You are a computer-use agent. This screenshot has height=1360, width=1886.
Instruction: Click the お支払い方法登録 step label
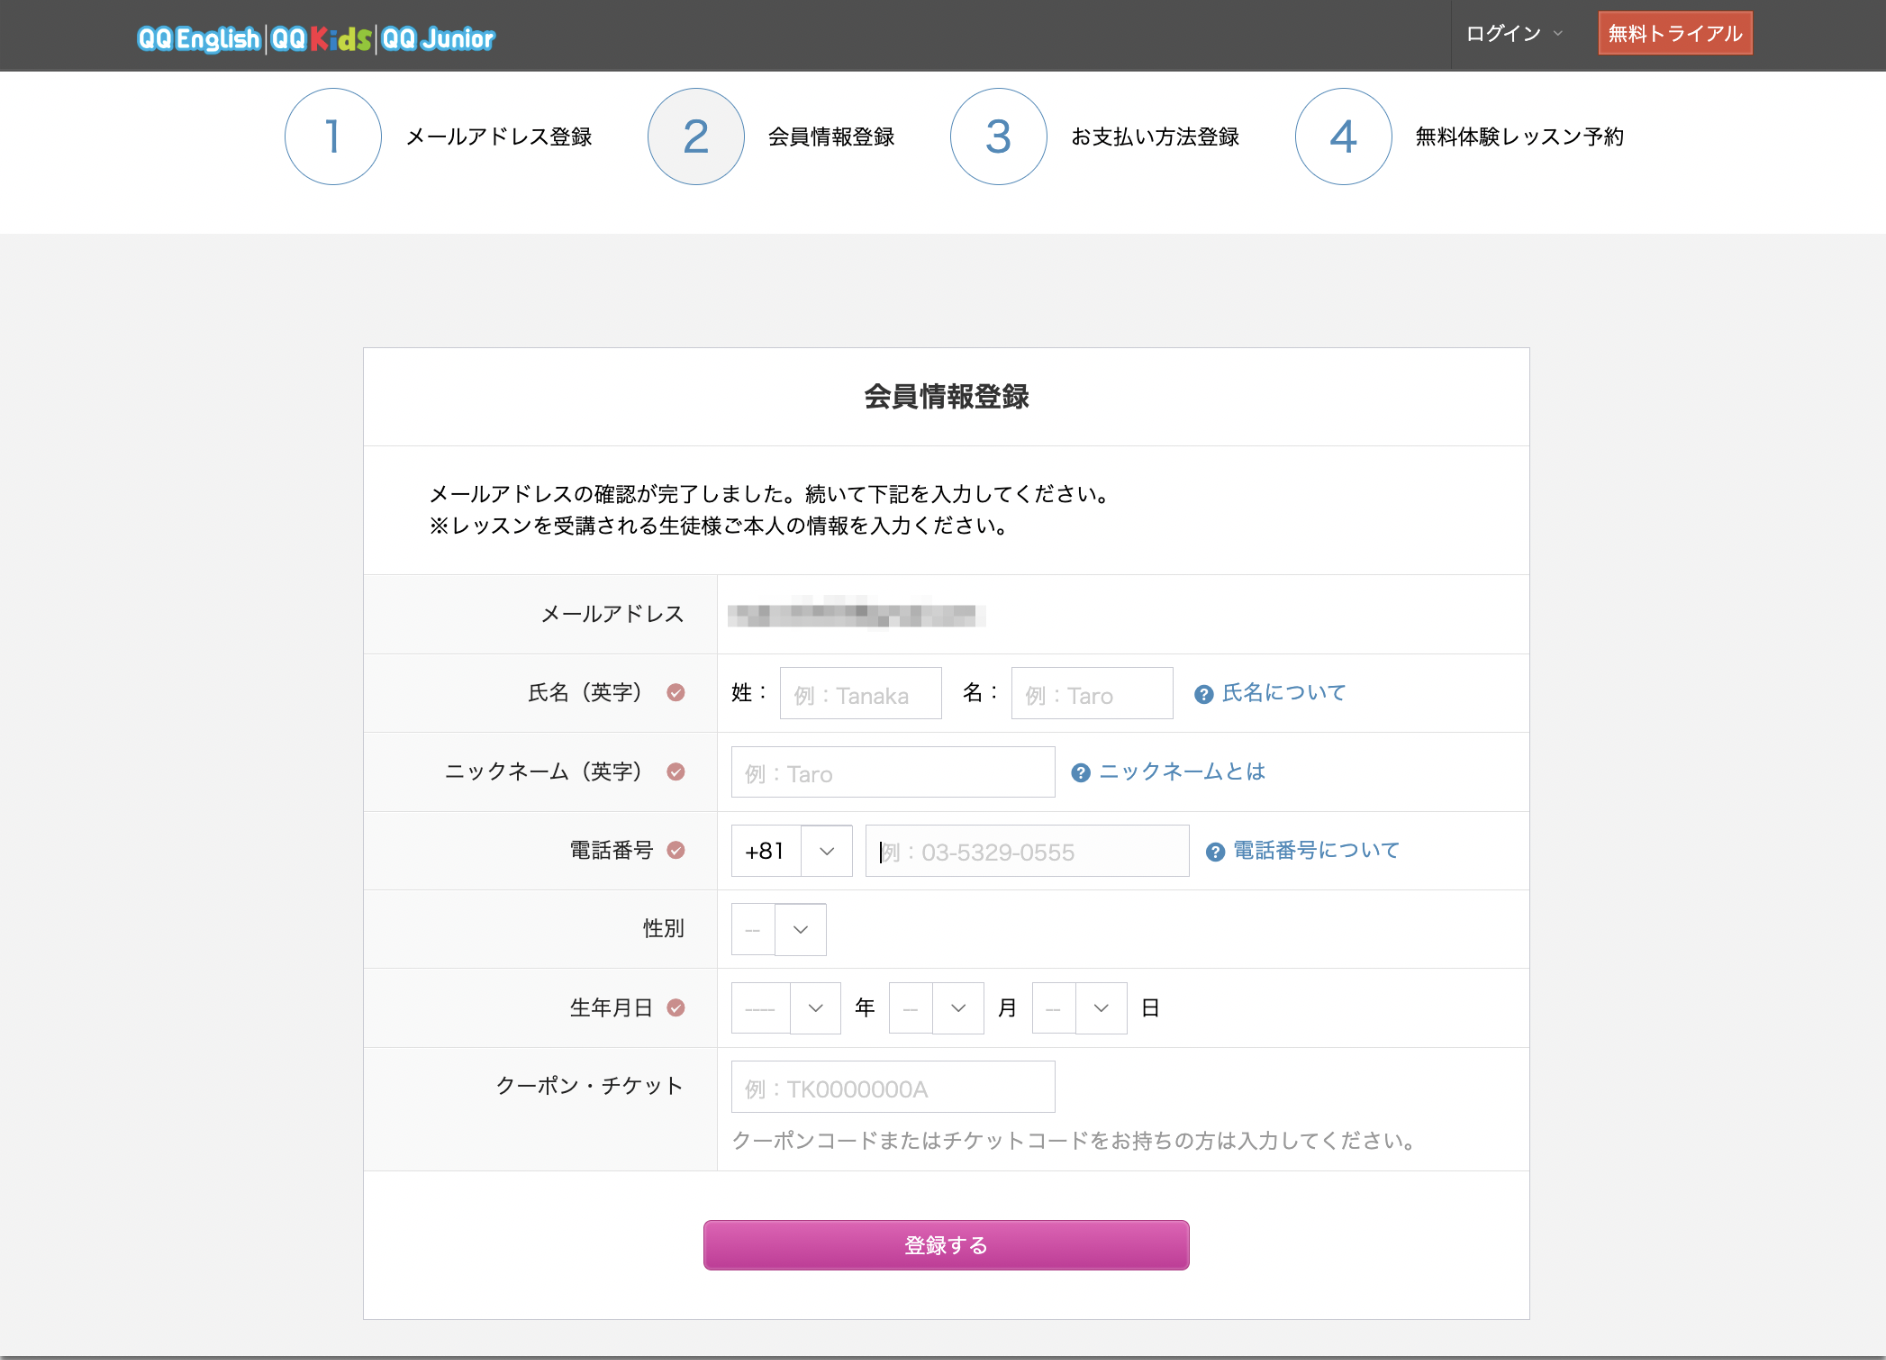(x=1155, y=137)
